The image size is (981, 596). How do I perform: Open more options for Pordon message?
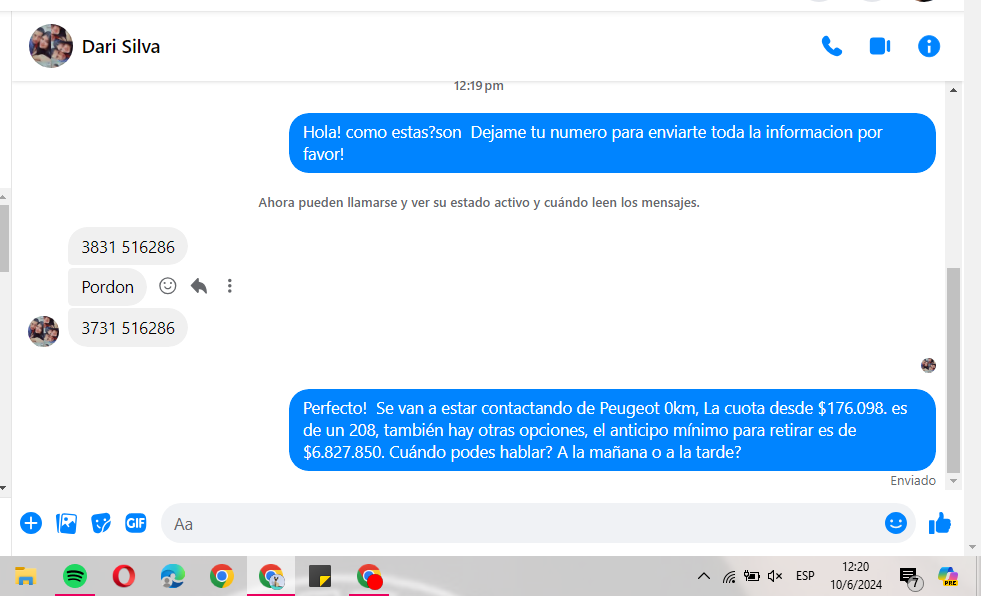[229, 286]
